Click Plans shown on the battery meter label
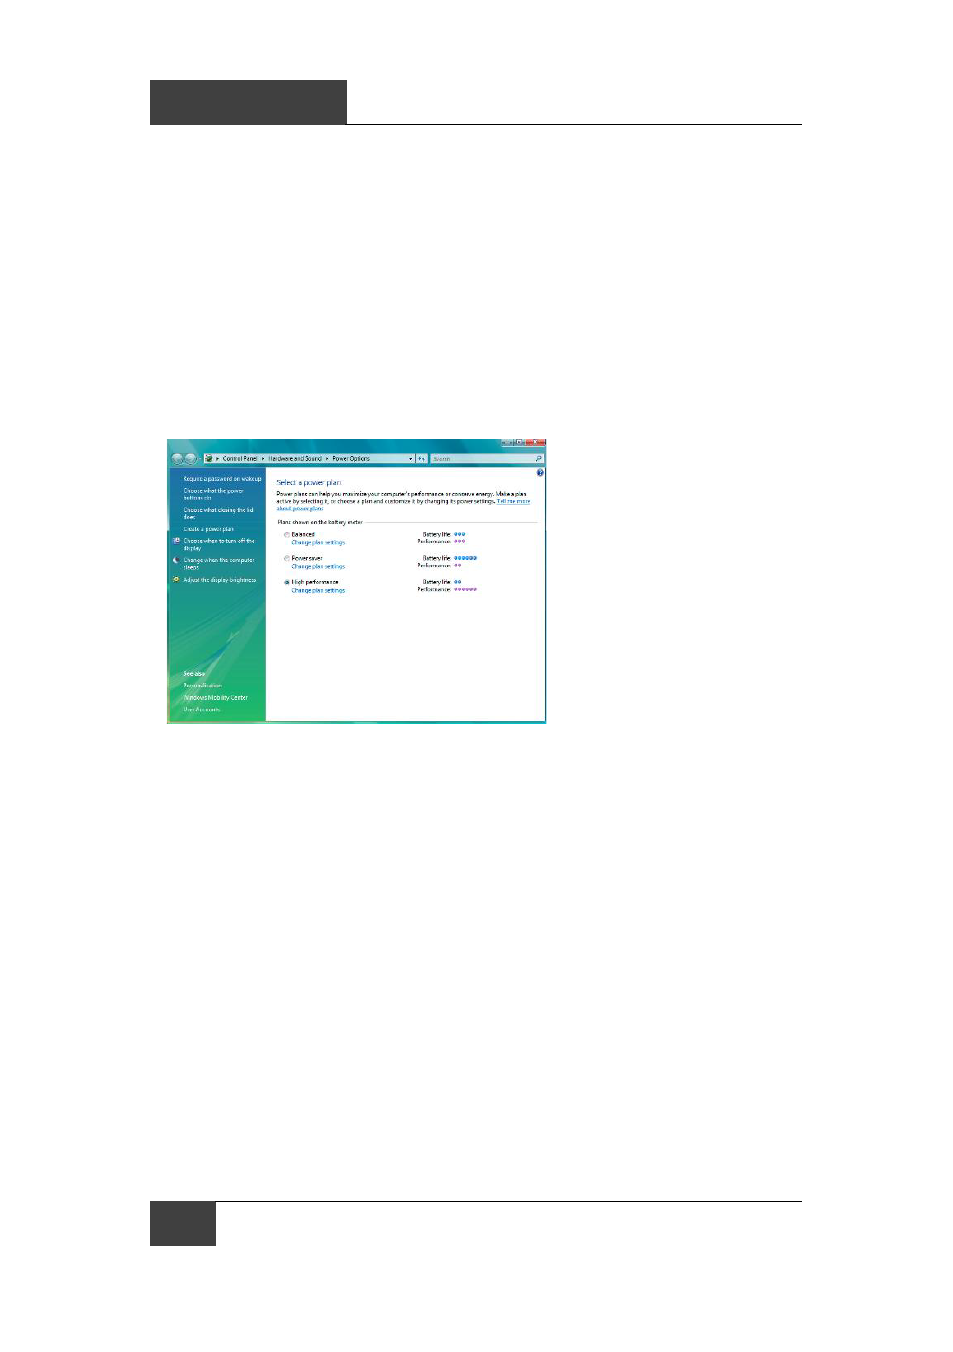Viewport: 953px width, 1352px height. (x=320, y=522)
